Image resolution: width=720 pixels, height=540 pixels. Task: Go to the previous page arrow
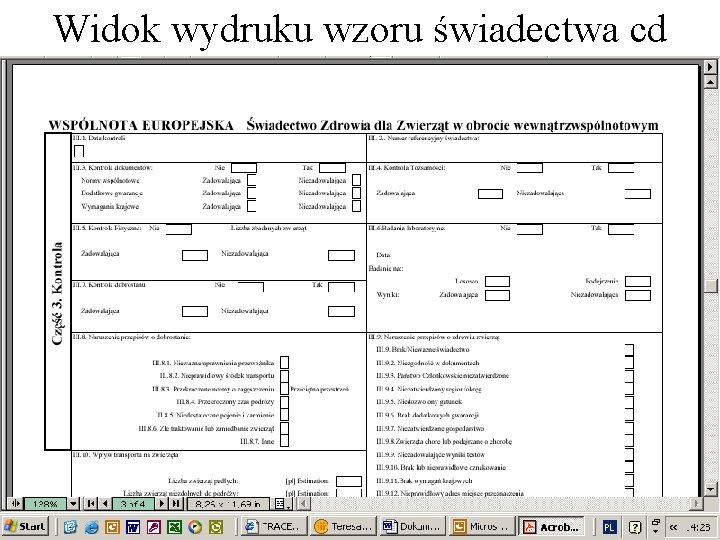pyautogui.click(x=105, y=504)
